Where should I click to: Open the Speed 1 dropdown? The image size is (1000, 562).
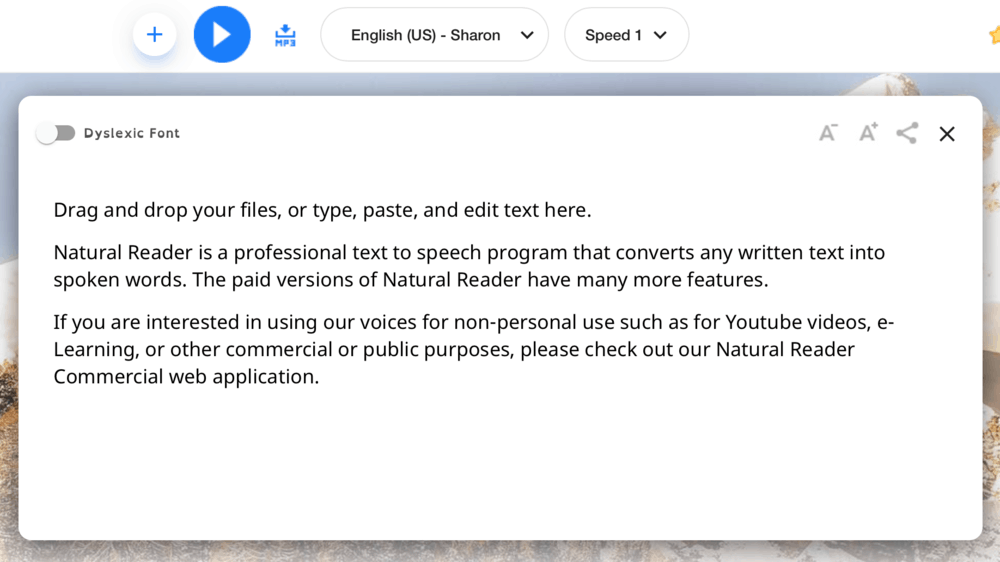tap(626, 35)
